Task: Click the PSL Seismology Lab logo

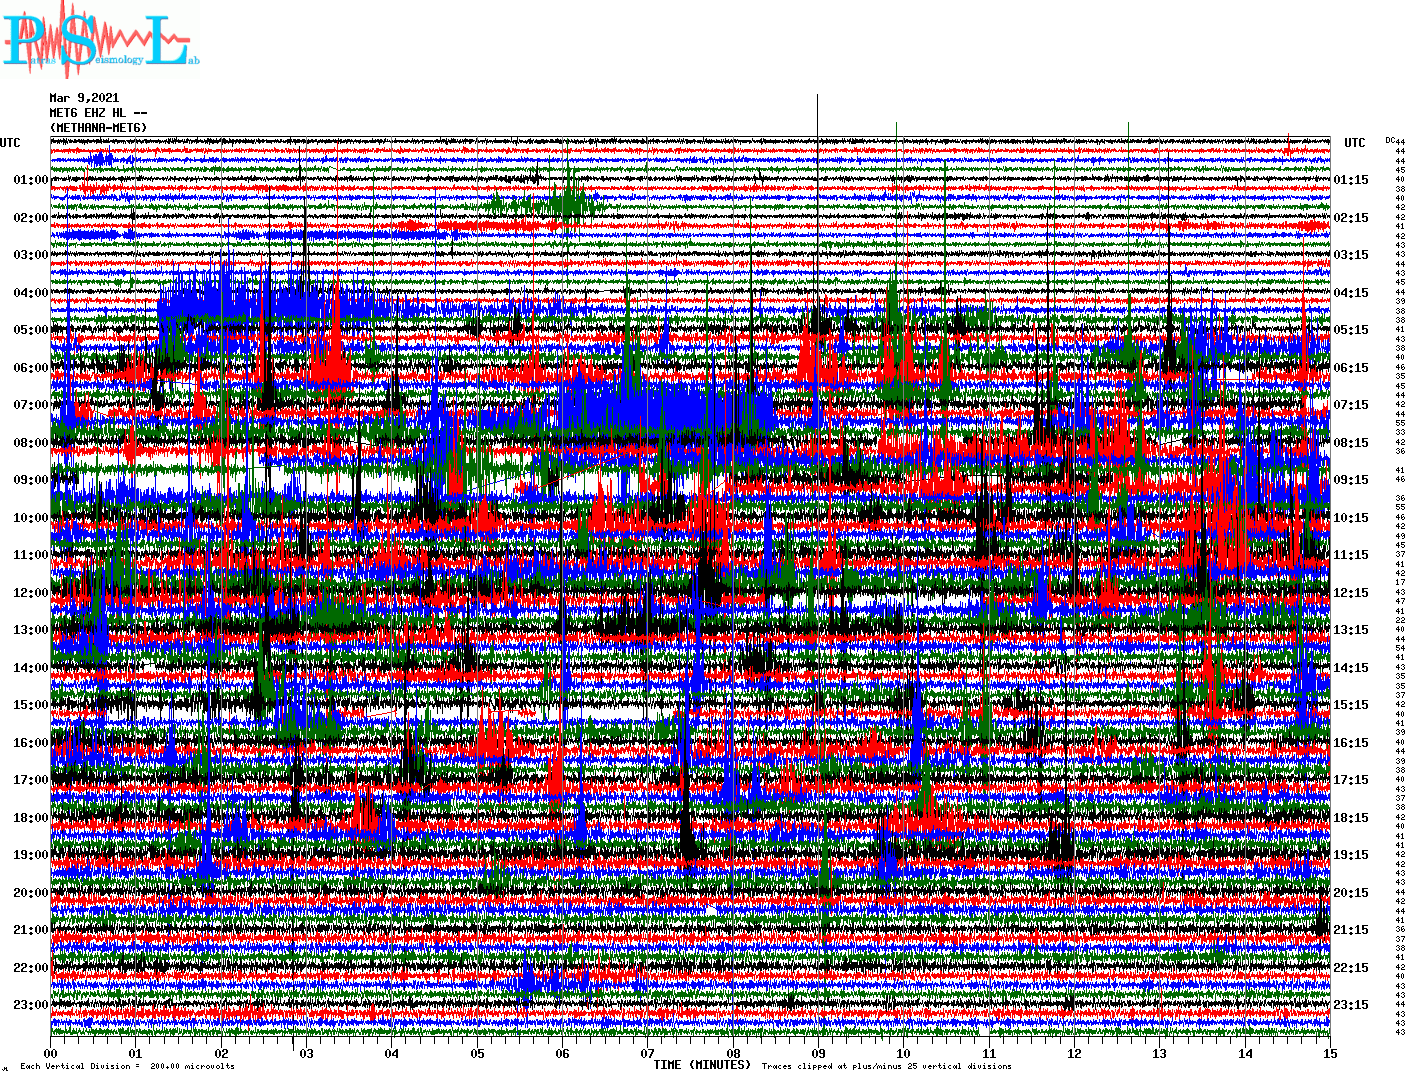Action: [100, 40]
